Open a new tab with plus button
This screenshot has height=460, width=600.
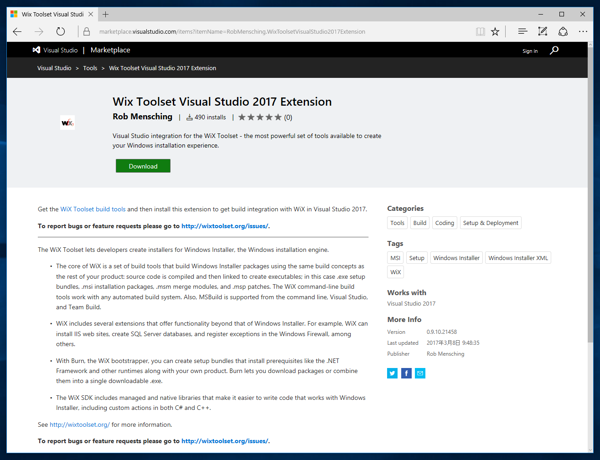(106, 15)
